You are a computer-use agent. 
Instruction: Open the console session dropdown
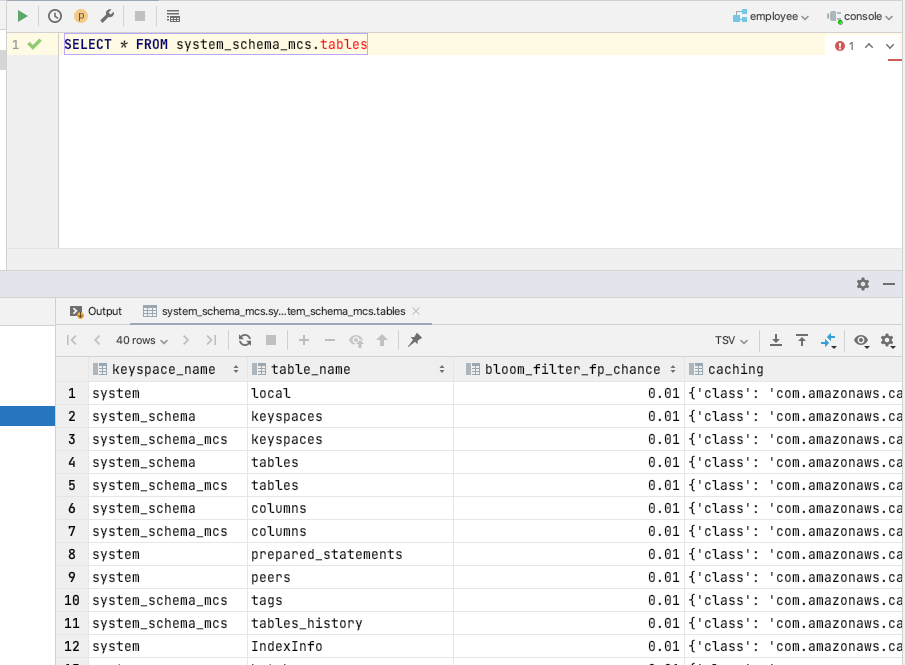[x=860, y=17]
